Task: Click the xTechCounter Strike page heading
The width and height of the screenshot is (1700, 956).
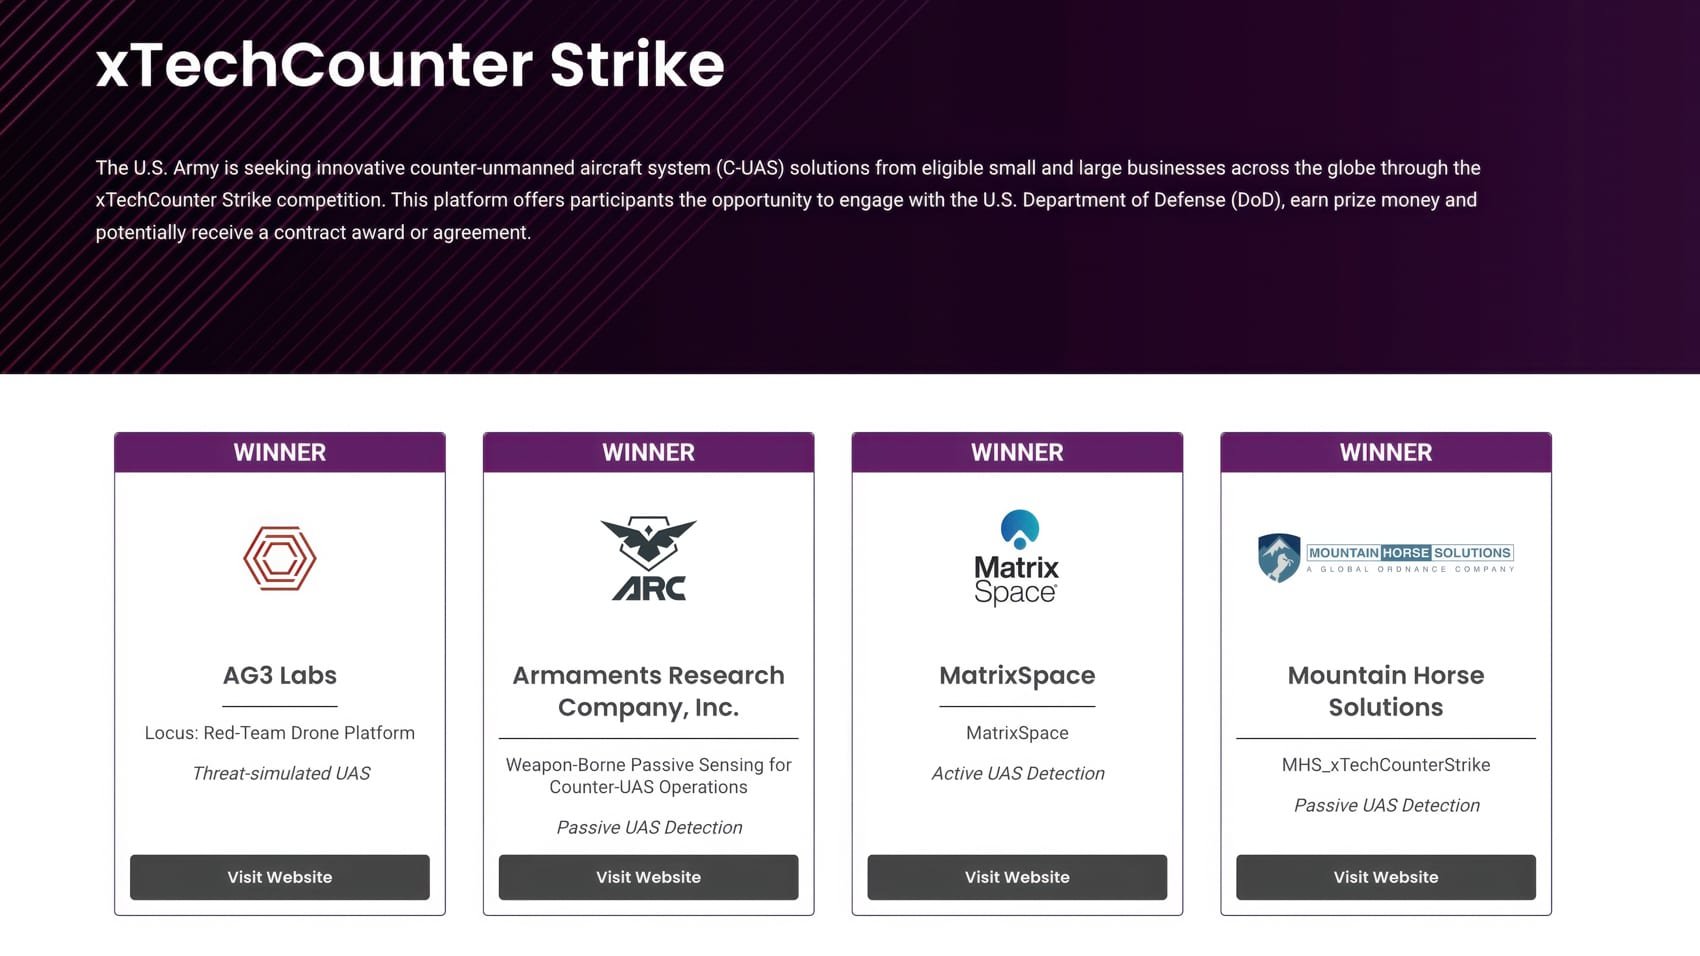Action: [409, 65]
